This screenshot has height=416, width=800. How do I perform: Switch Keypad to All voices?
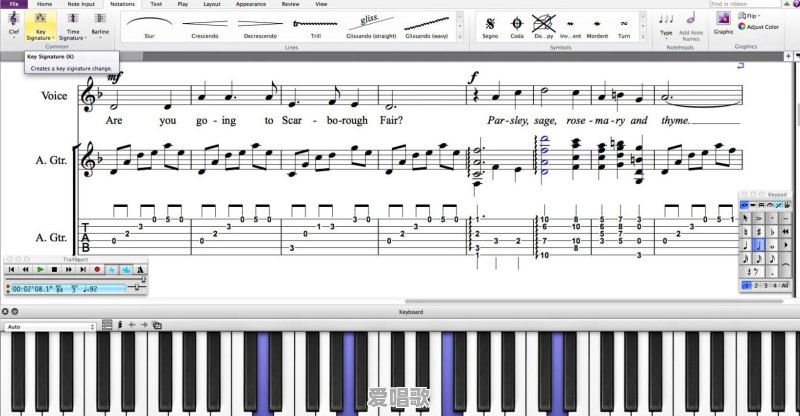(x=785, y=285)
